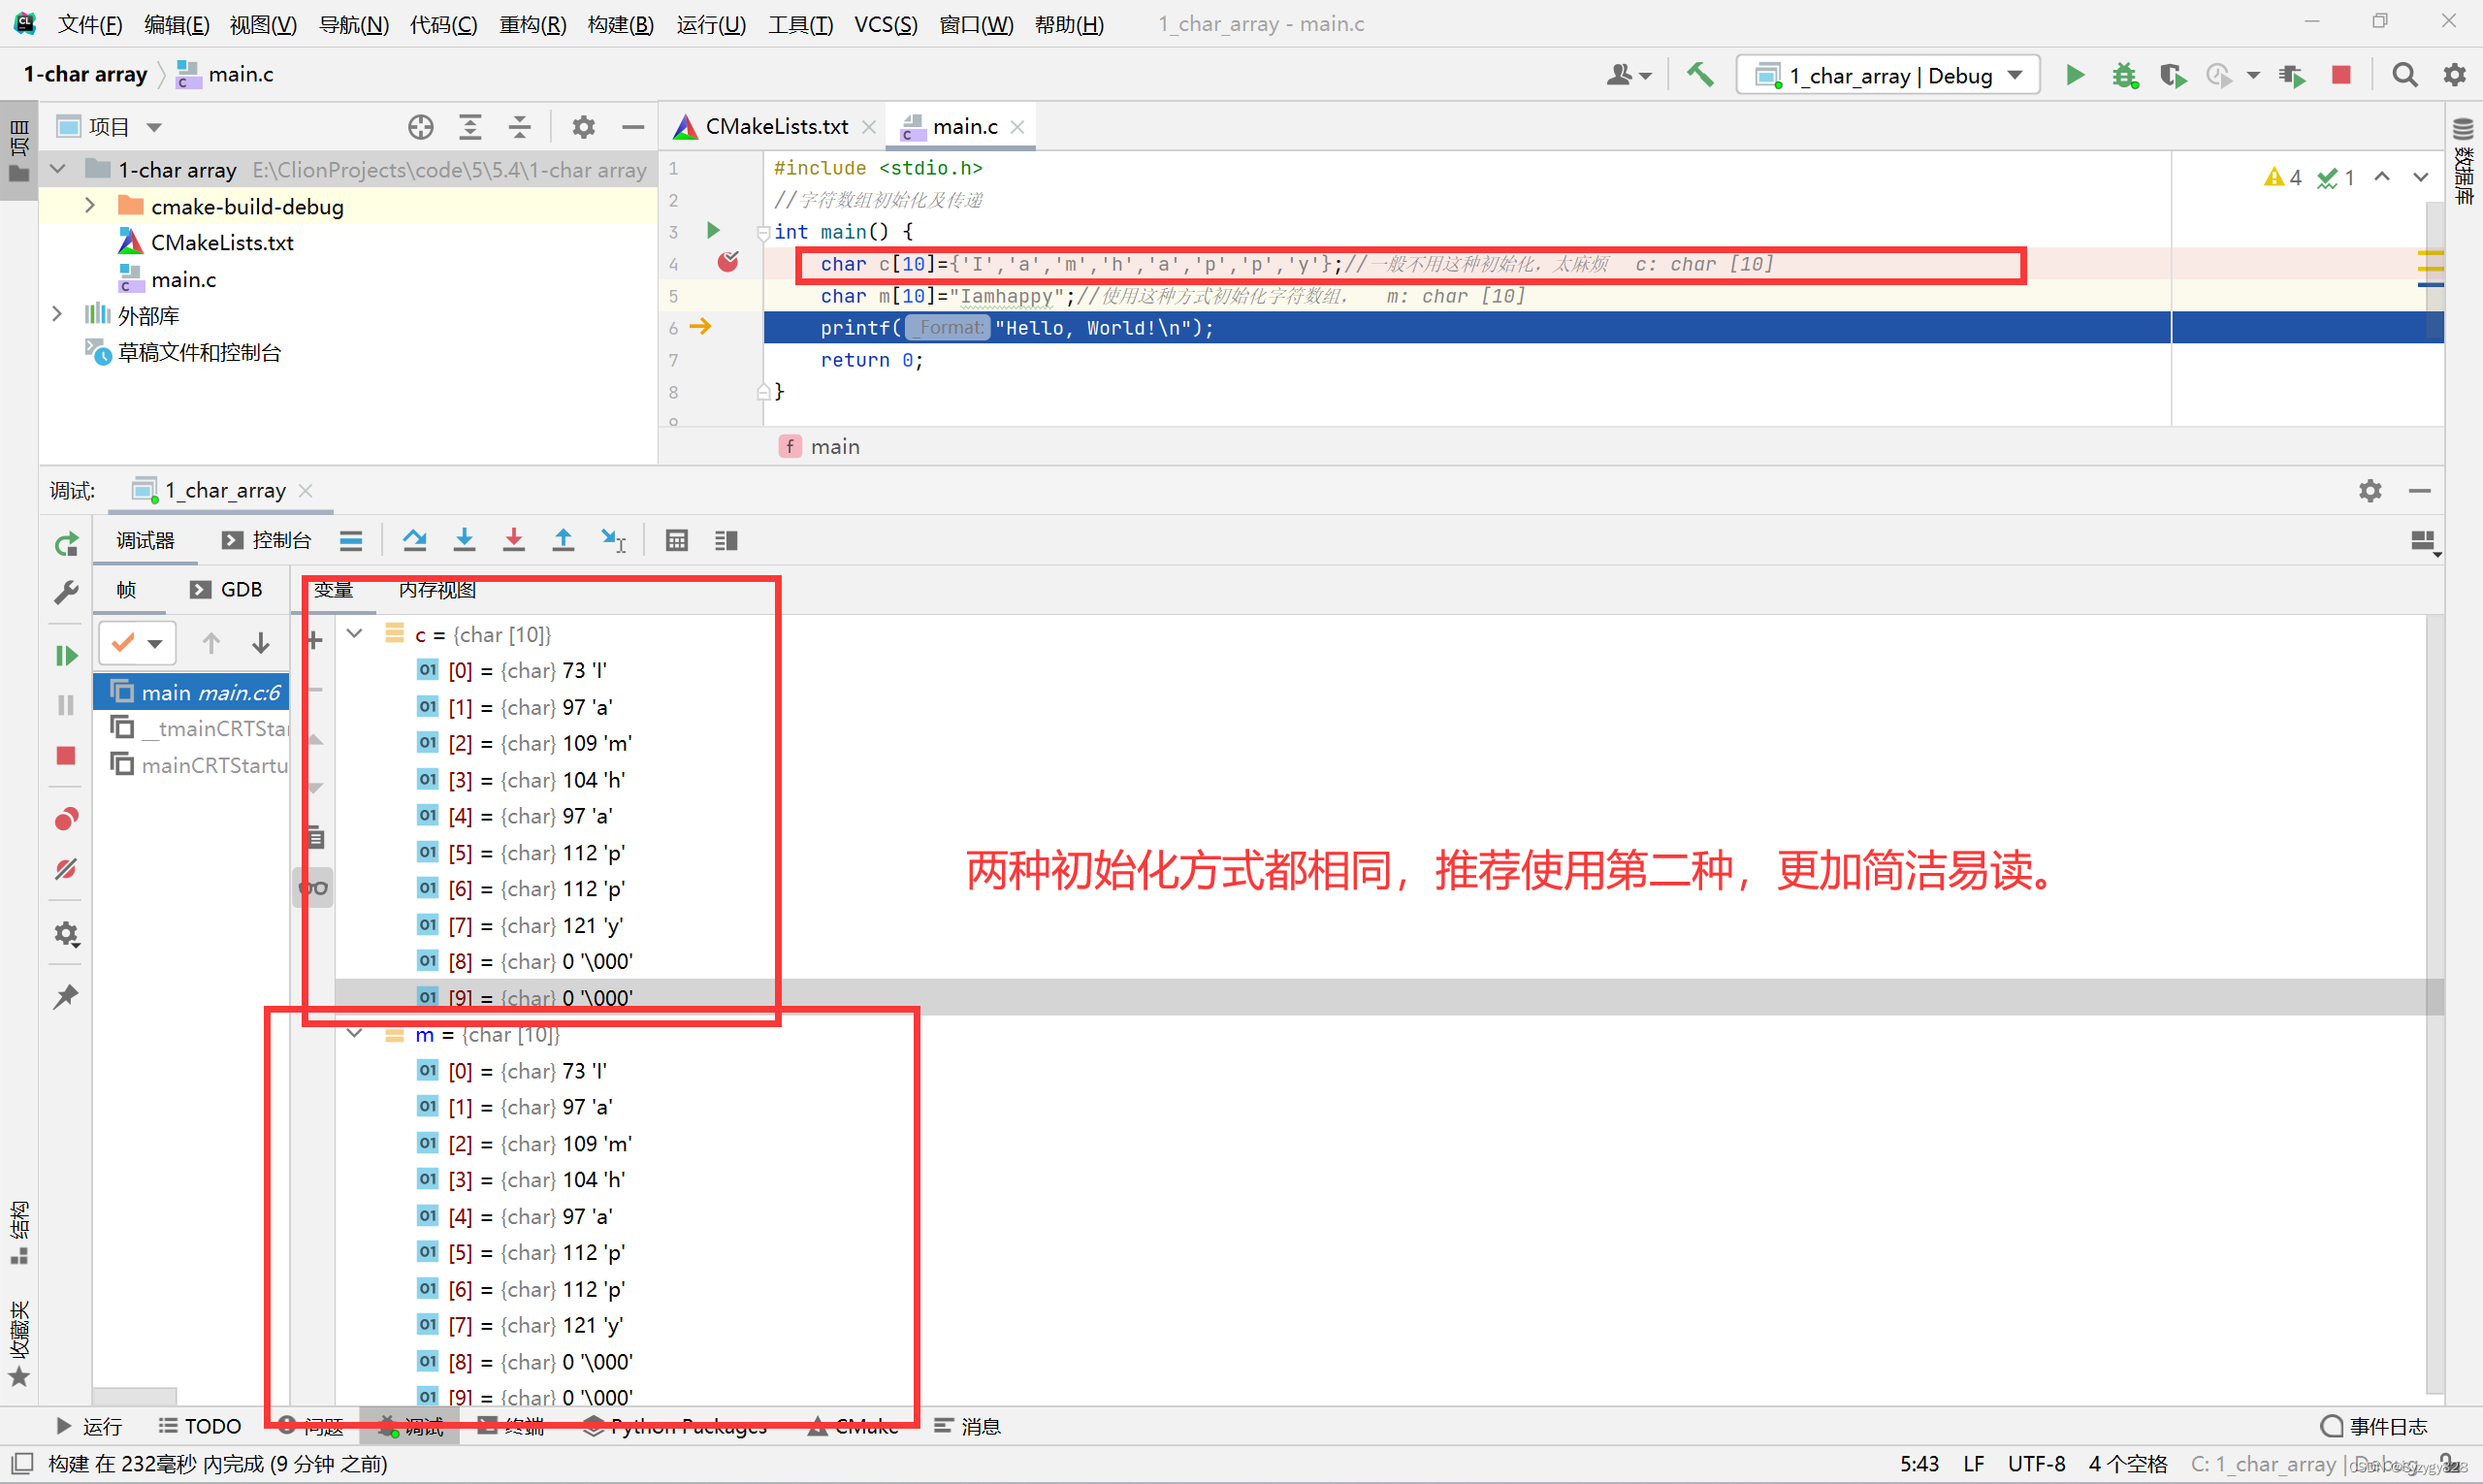2483x1484 pixels.
Task: Open Evaluate Expression calculator icon
Action: (677, 541)
